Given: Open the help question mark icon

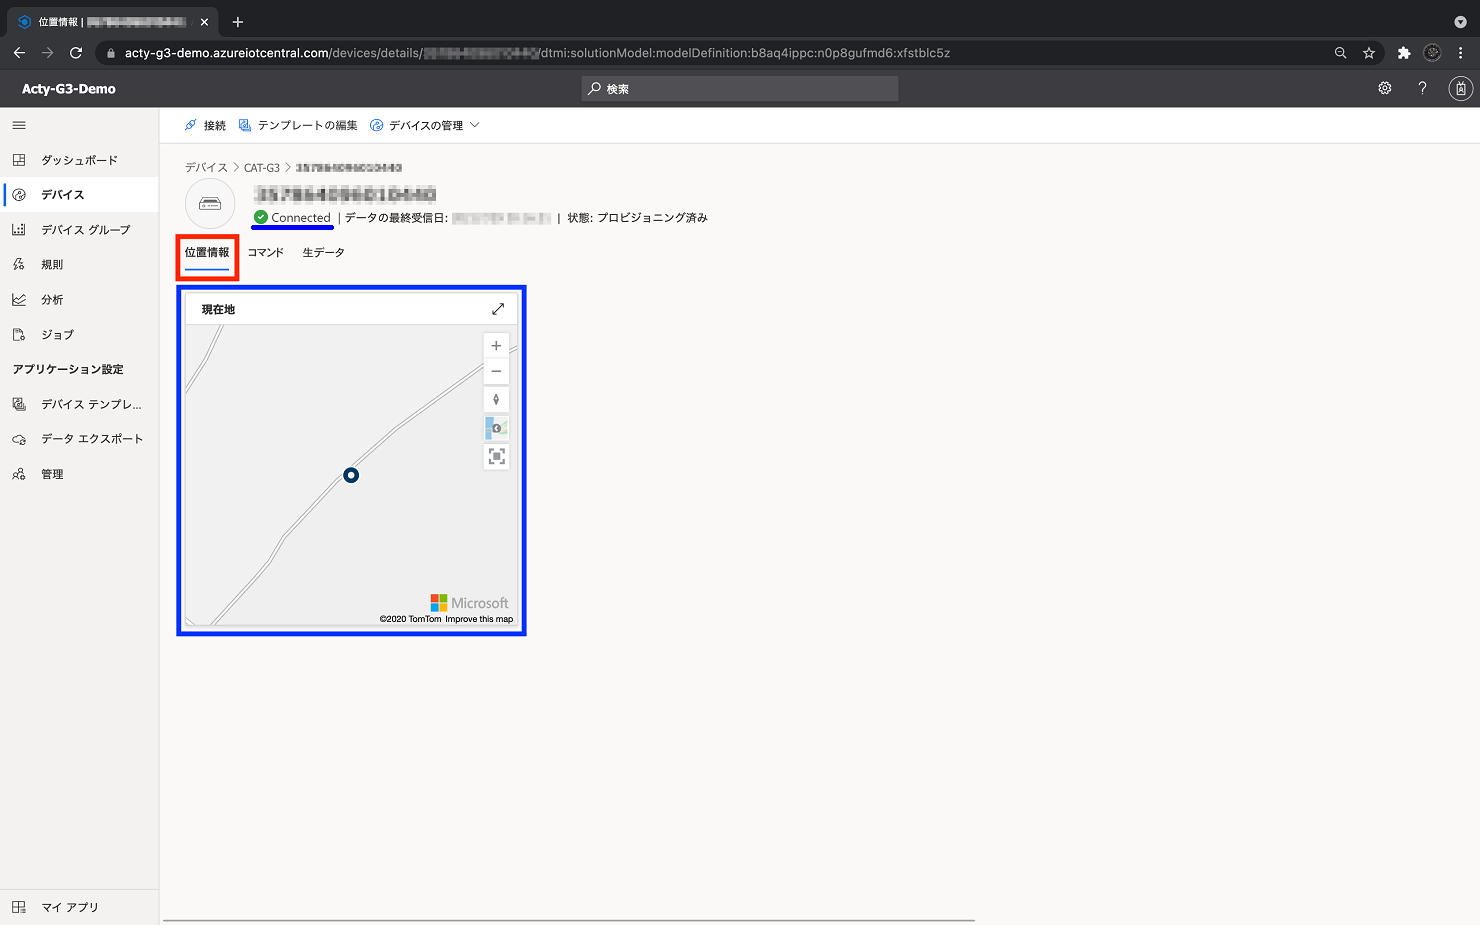Looking at the screenshot, I should click(x=1422, y=88).
